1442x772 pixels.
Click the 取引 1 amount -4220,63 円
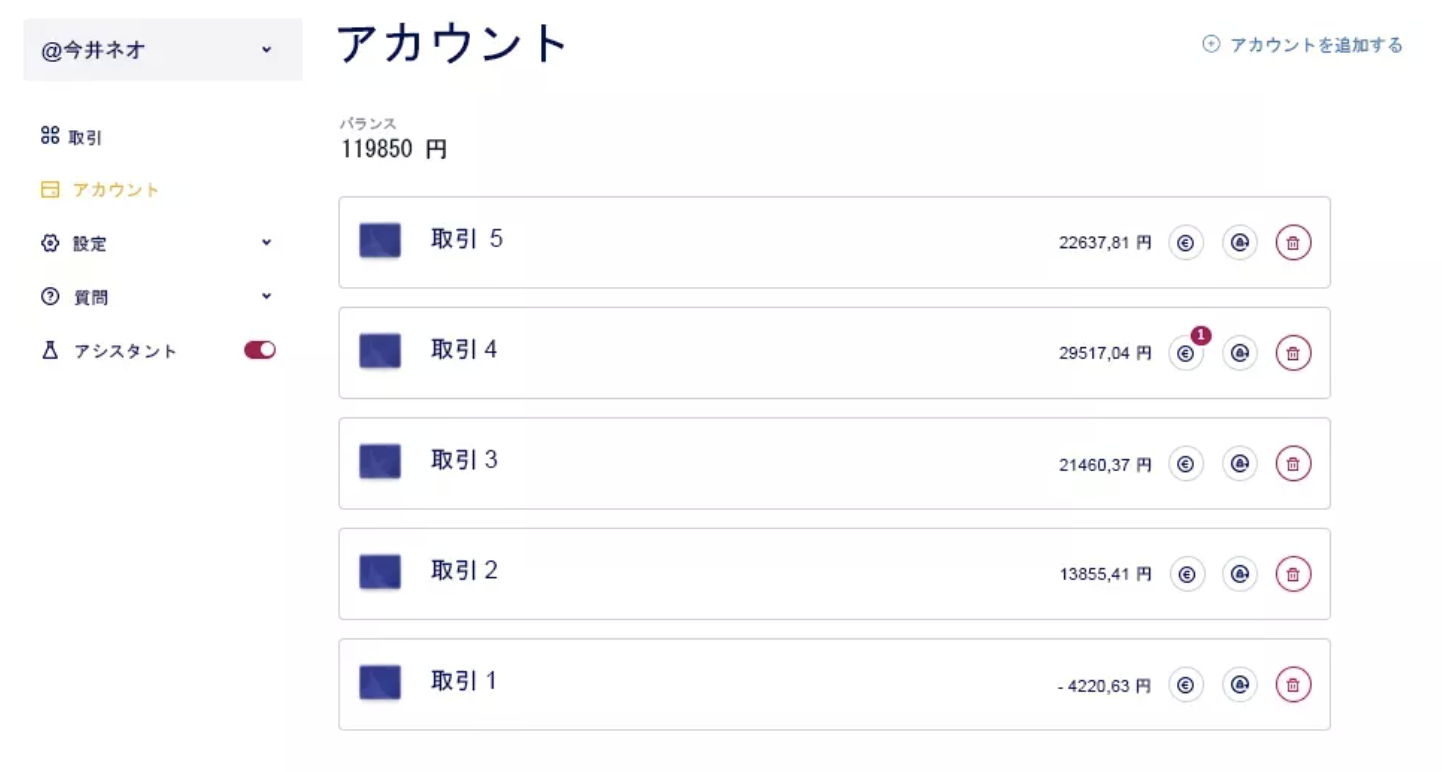1104,686
